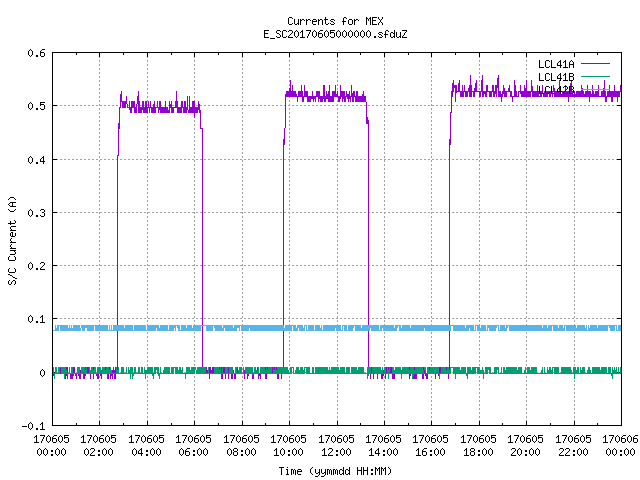The height and width of the screenshot is (480, 640).
Task: Click the 0.4 y-axis tick label
Action: 36,160
